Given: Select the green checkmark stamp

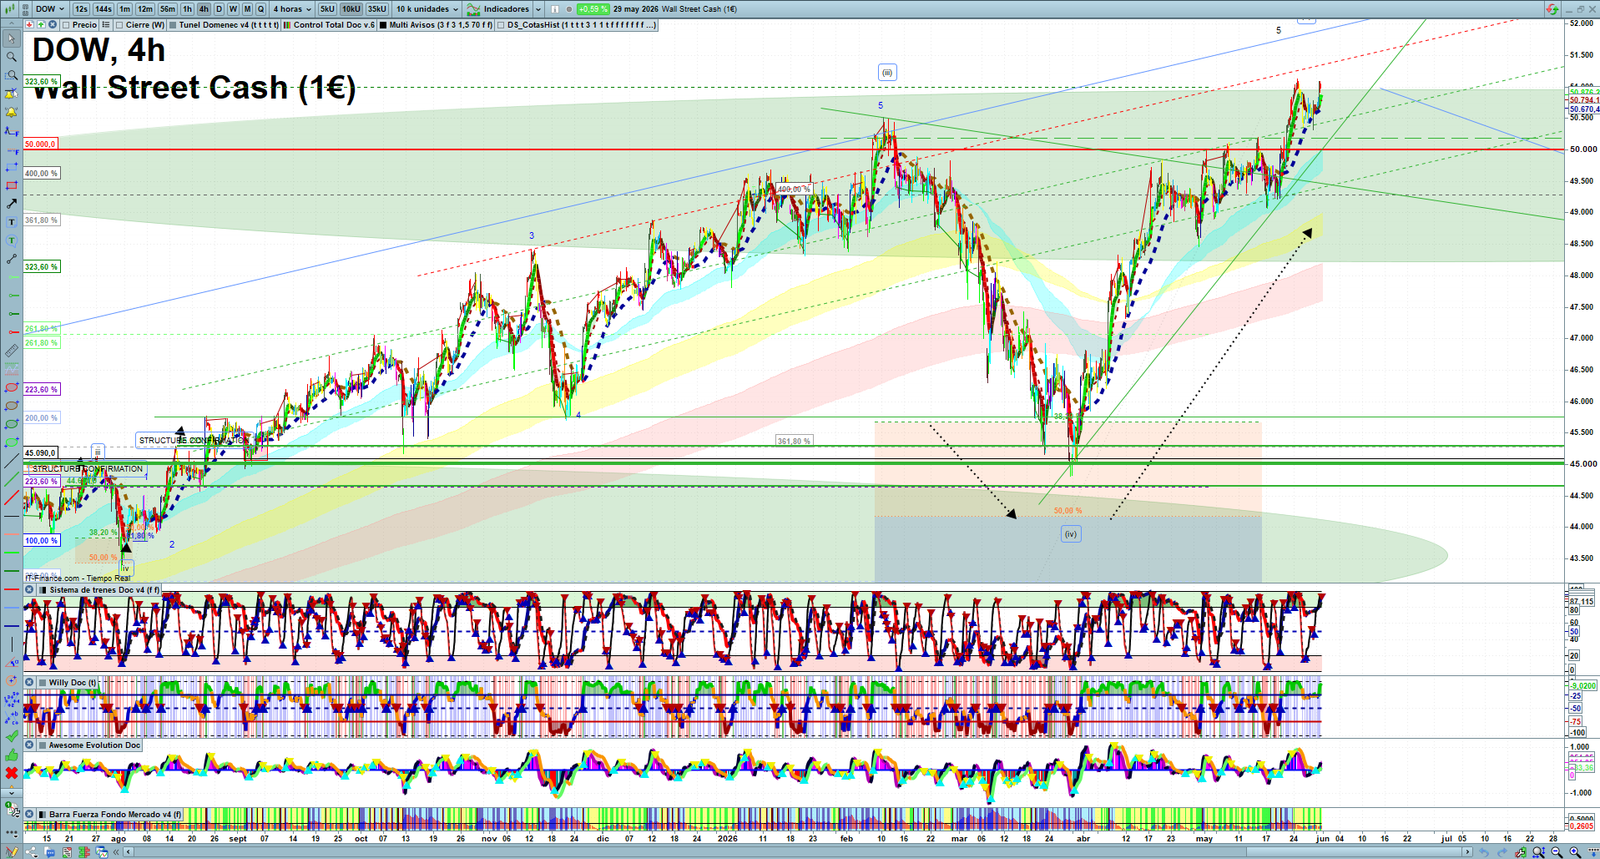Looking at the screenshot, I should click(x=12, y=736).
